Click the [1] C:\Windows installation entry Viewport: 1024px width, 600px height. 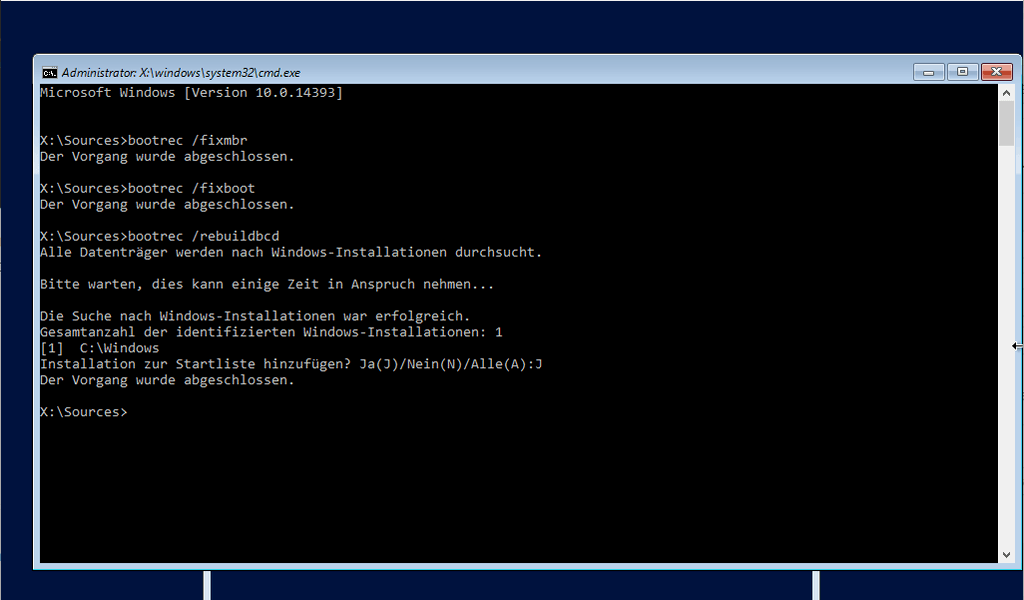pos(99,348)
